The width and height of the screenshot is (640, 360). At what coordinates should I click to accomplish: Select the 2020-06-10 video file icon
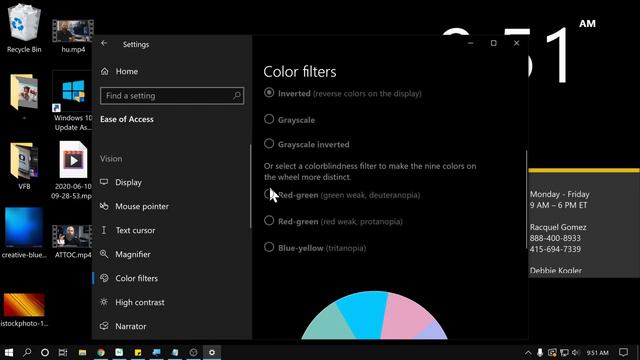pyautogui.click(x=73, y=160)
